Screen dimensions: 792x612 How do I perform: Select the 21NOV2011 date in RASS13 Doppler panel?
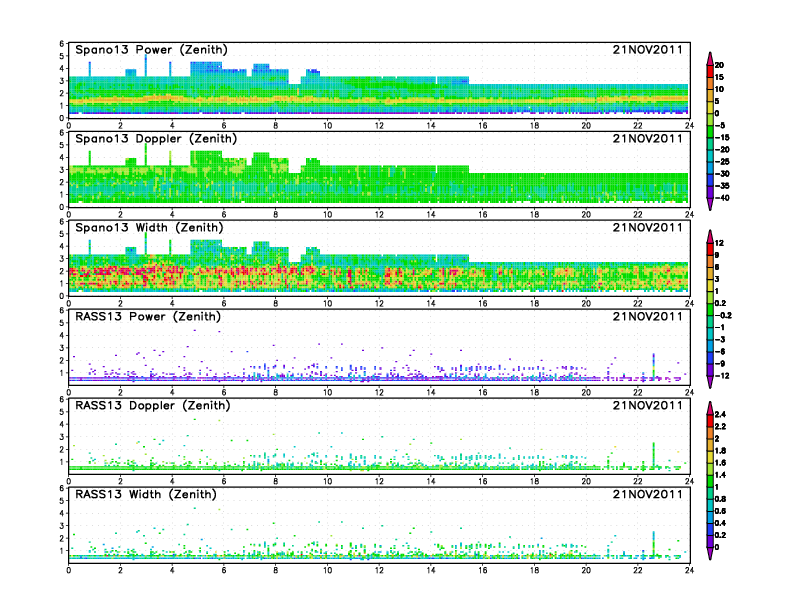(x=648, y=405)
